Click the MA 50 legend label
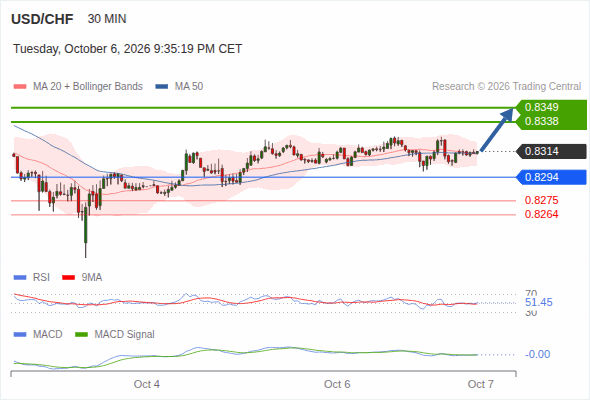The image size is (590, 400). coord(189,87)
